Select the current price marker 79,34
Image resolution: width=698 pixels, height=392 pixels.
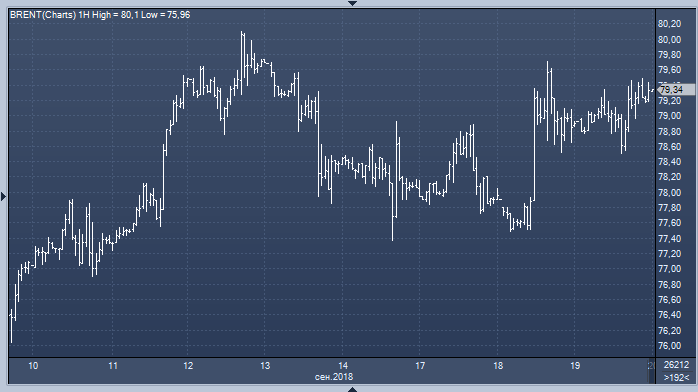click(x=675, y=89)
